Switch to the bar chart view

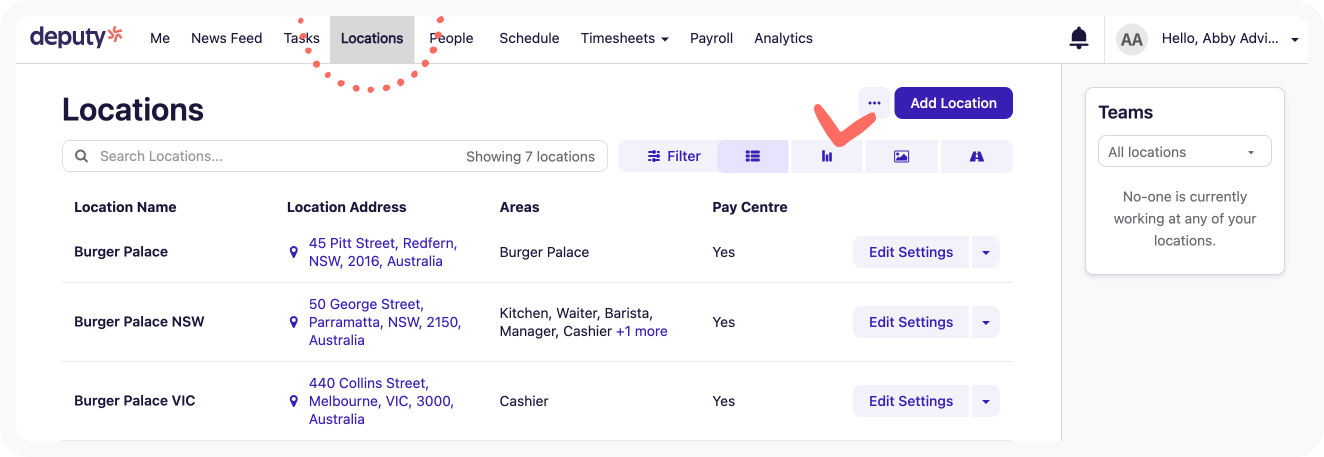[827, 156]
